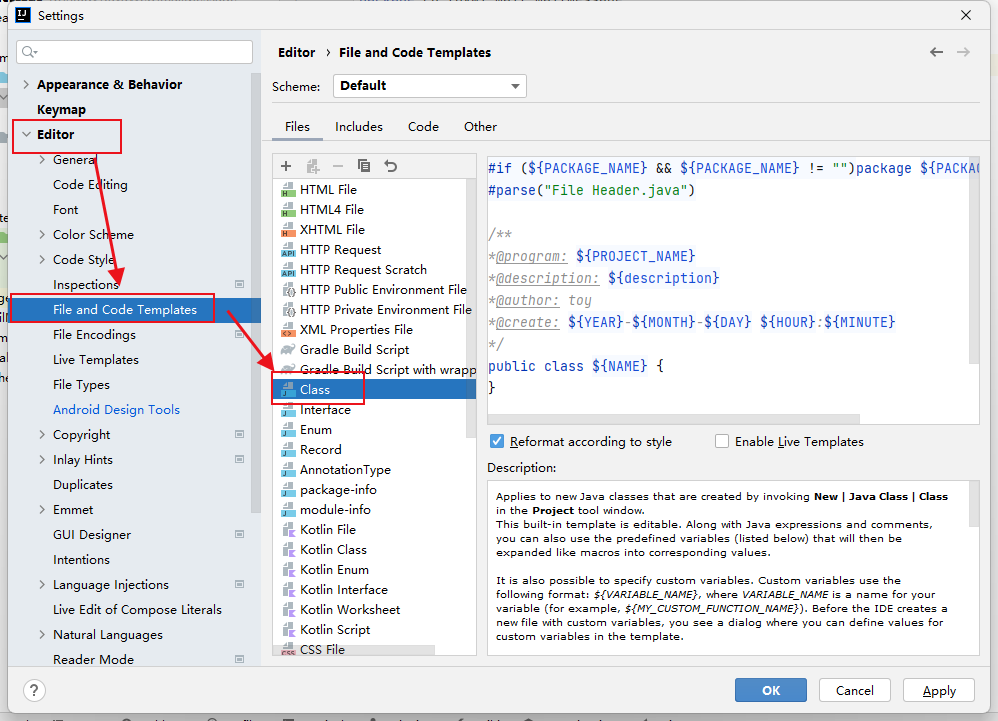Switch to the Other tab
Screen dimensions: 998x721
click(480, 127)
